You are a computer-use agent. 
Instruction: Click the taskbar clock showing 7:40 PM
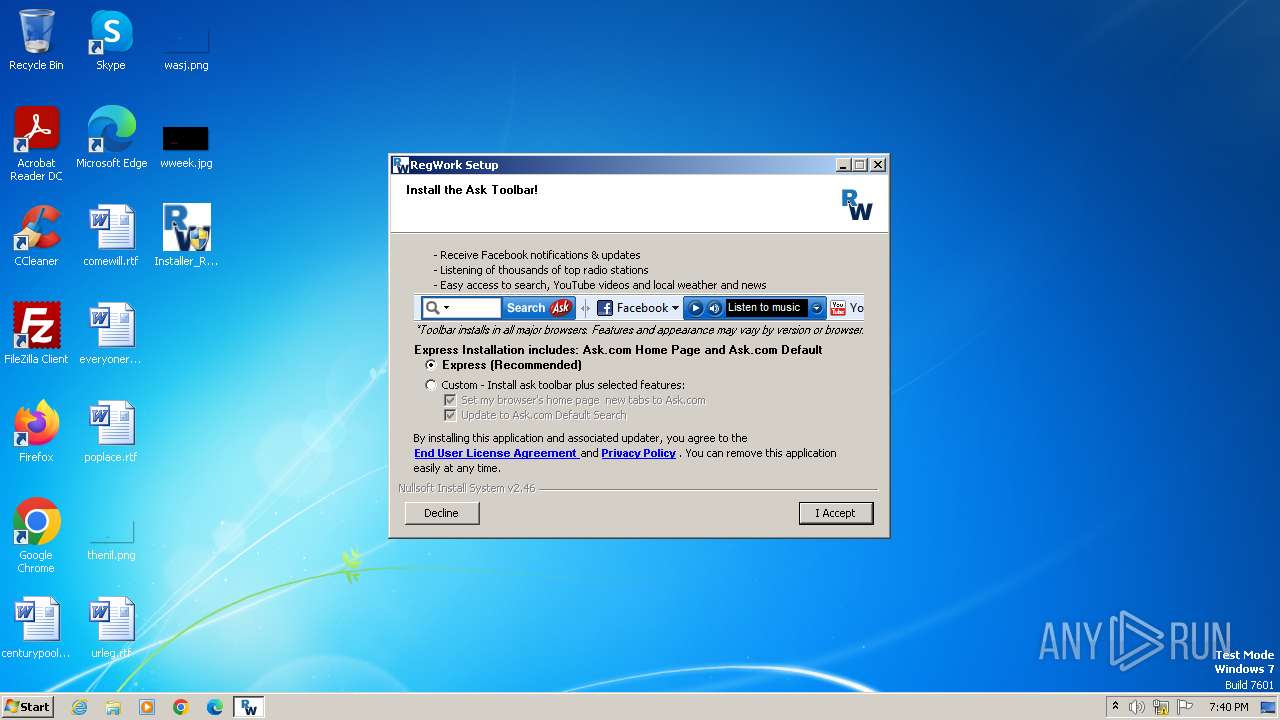(1228, 707)
